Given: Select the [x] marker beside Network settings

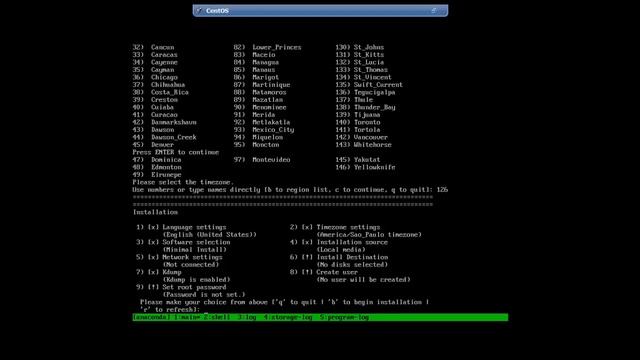Looking at the screenshot, I should tap(153, 258).
